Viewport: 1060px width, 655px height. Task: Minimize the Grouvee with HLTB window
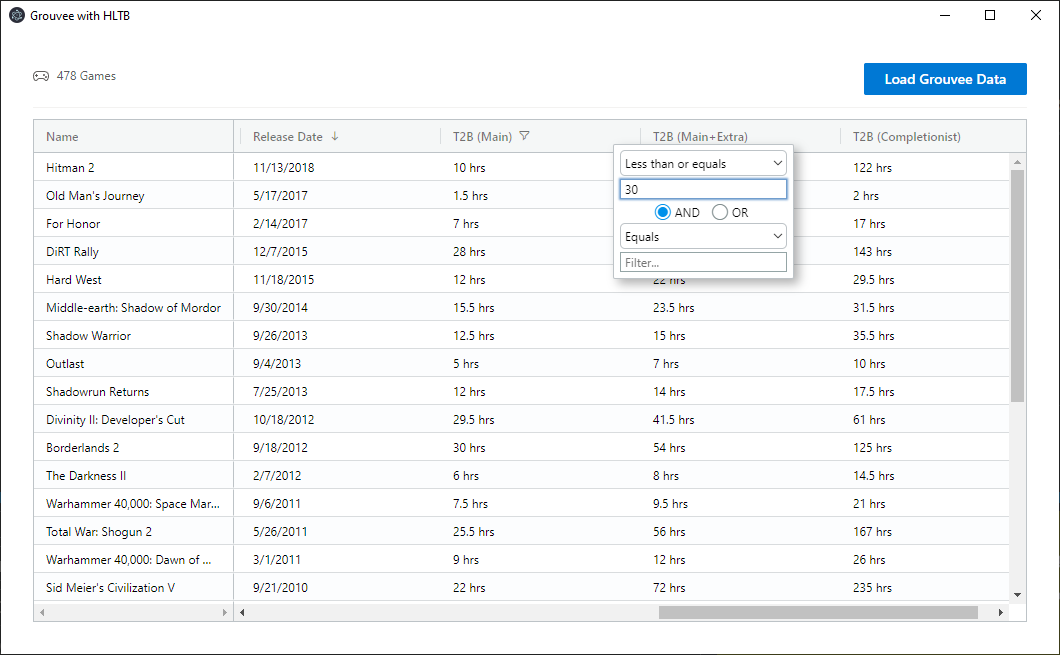click(945, 15)
